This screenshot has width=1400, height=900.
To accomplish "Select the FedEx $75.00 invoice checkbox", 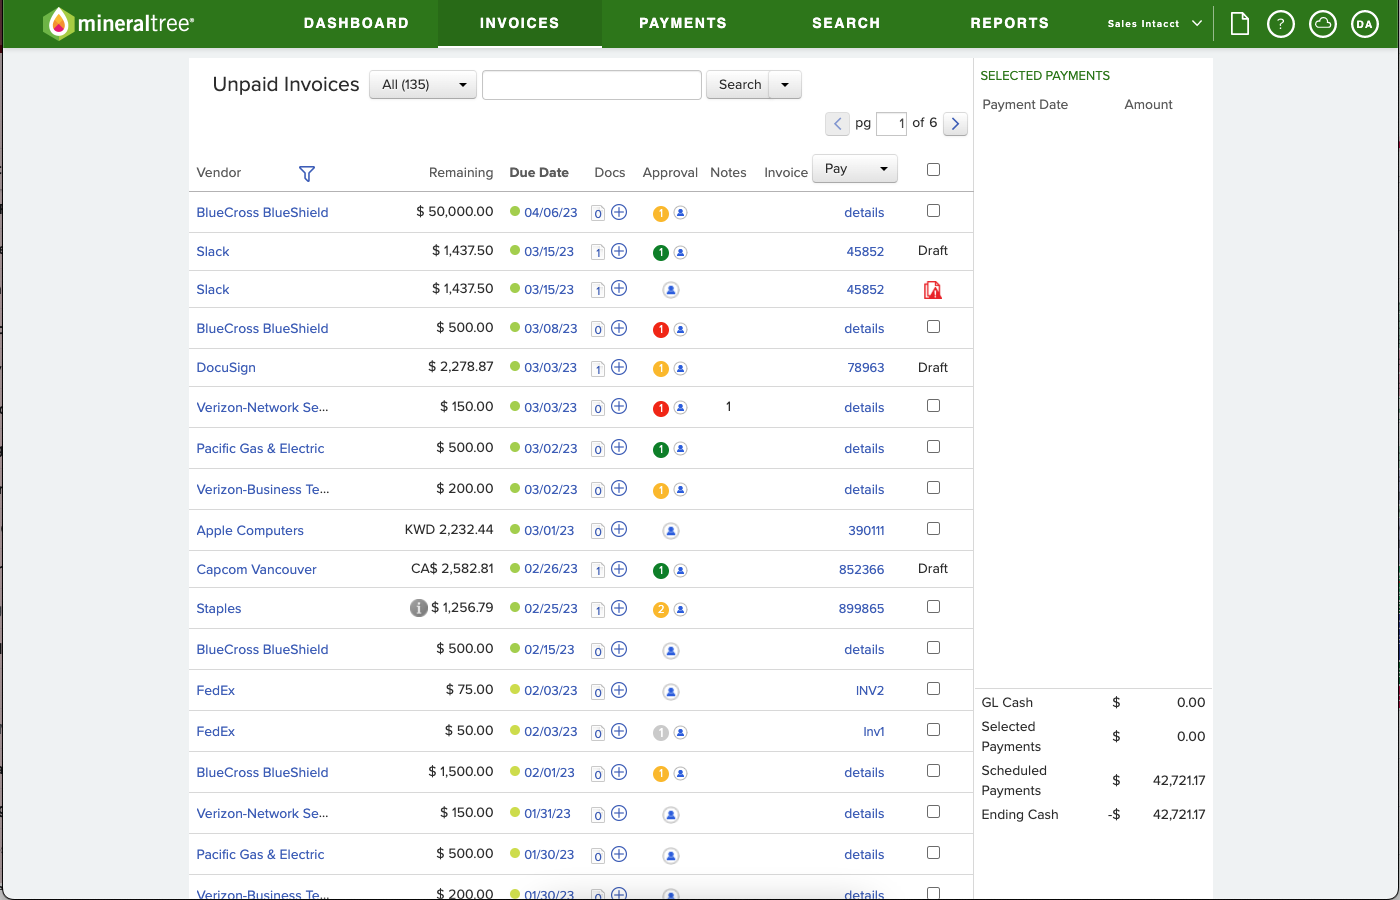I will click(933, 688).
